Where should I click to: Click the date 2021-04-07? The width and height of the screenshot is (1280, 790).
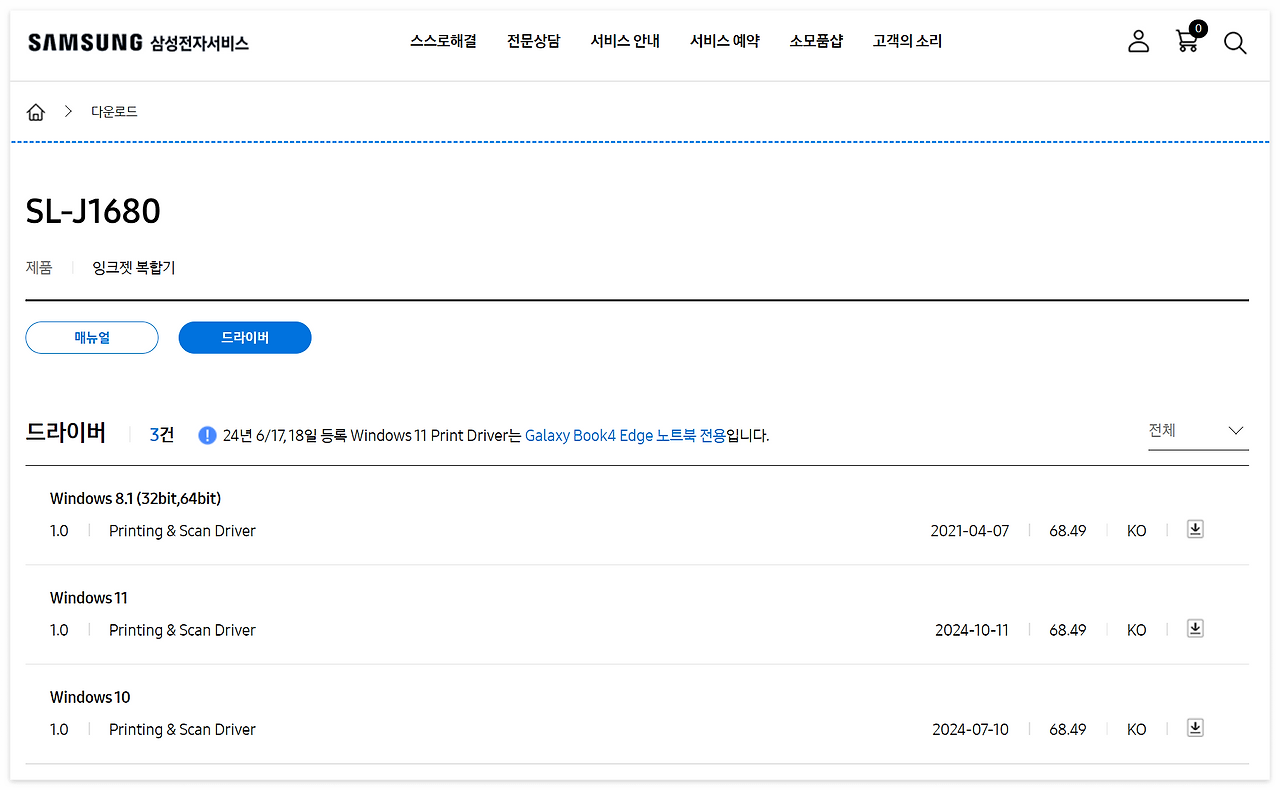pos(970,531)
